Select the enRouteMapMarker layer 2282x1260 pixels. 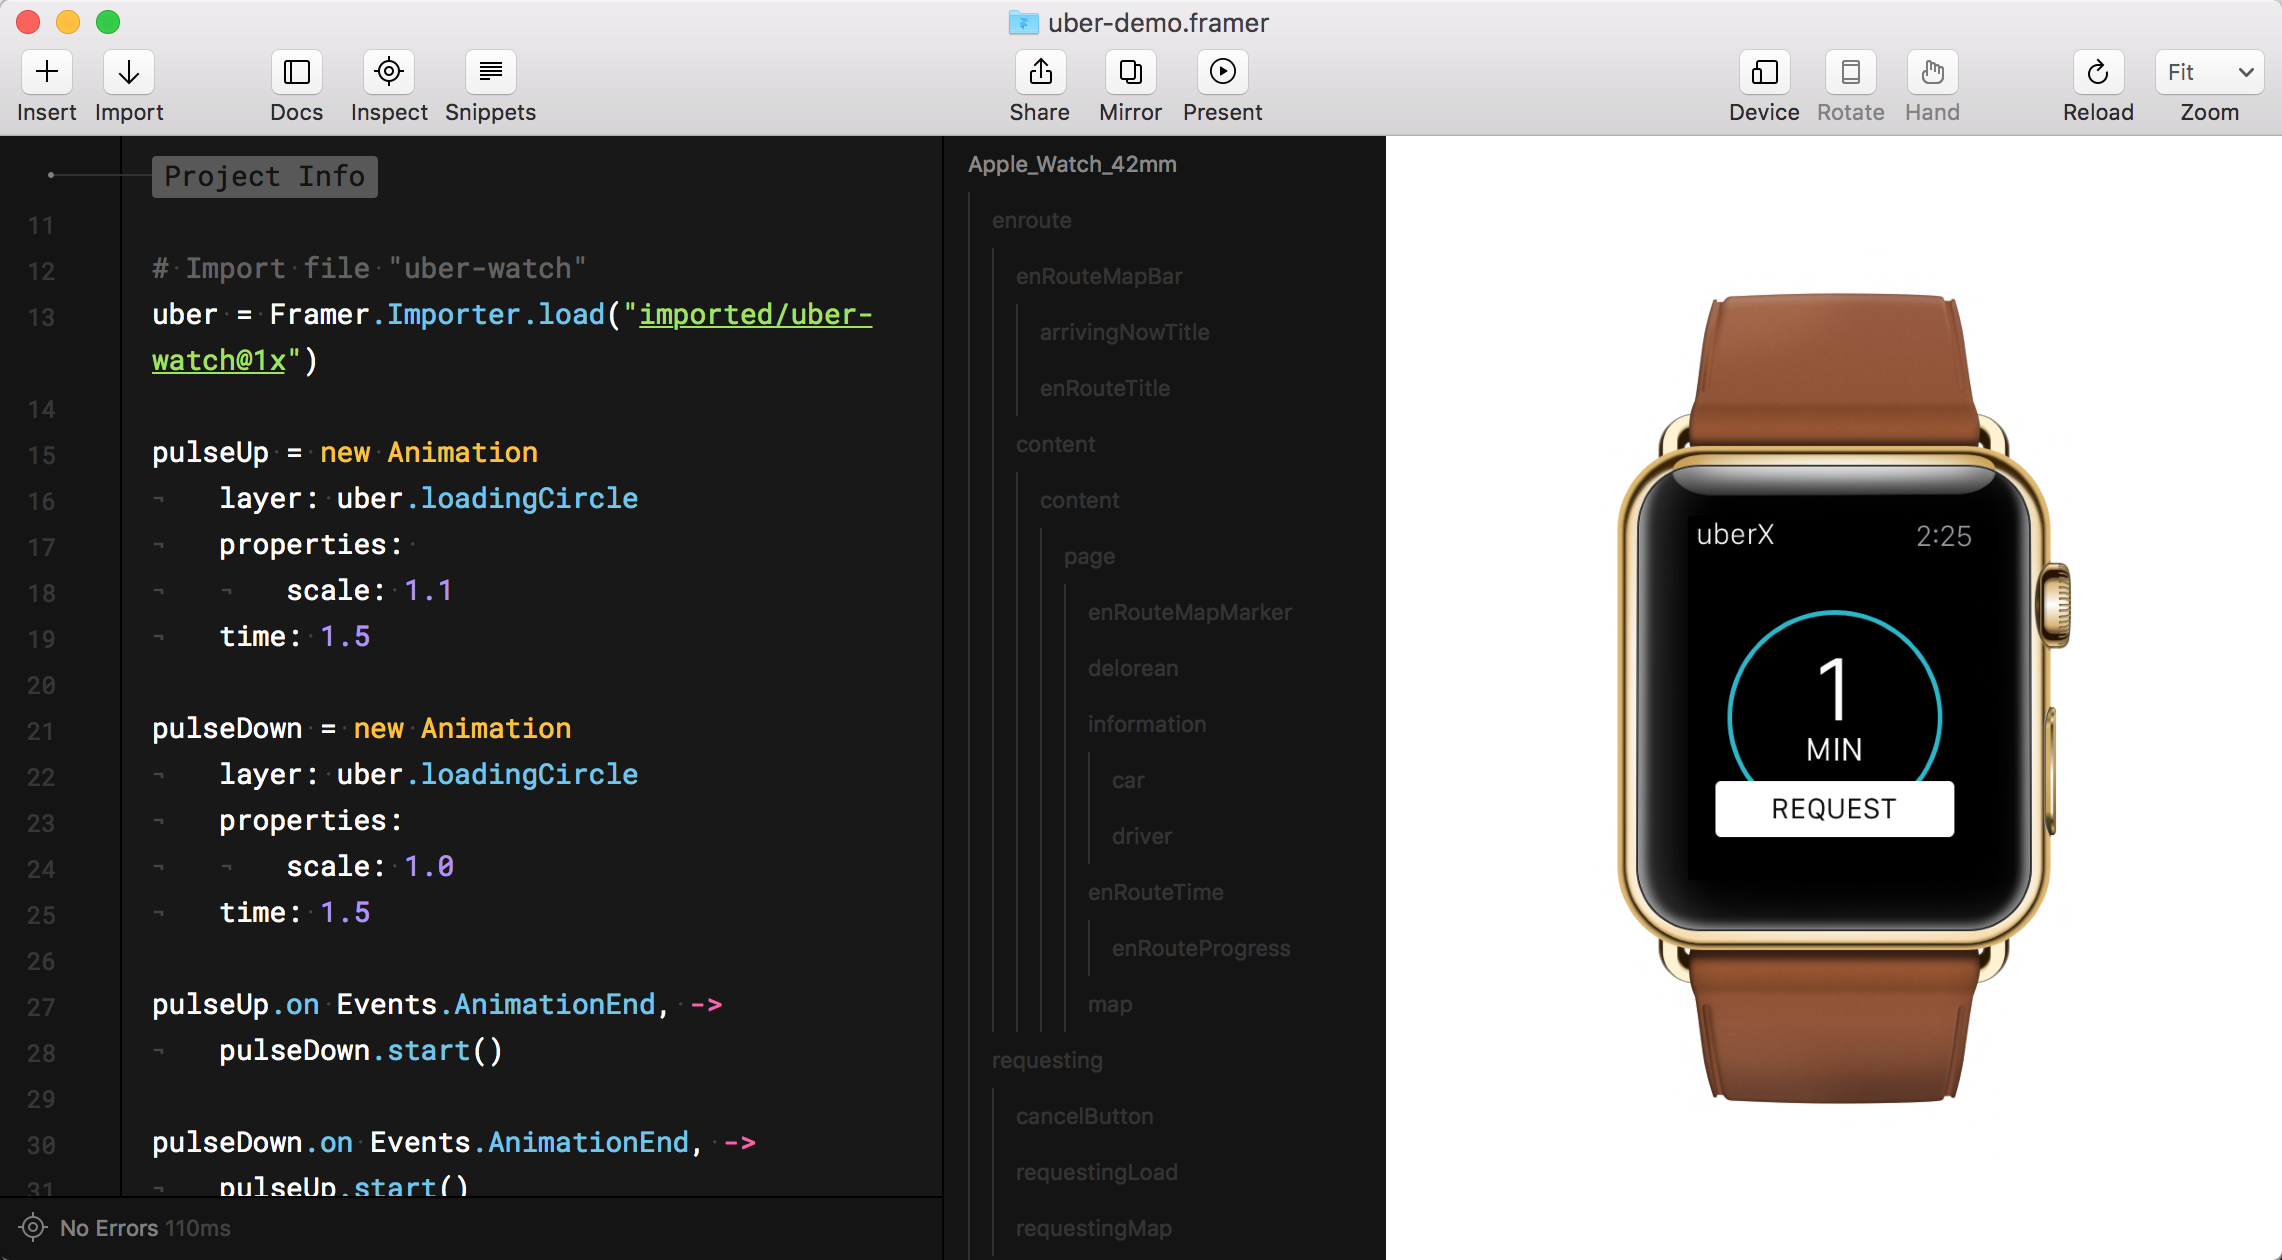tap(1189, 612)
